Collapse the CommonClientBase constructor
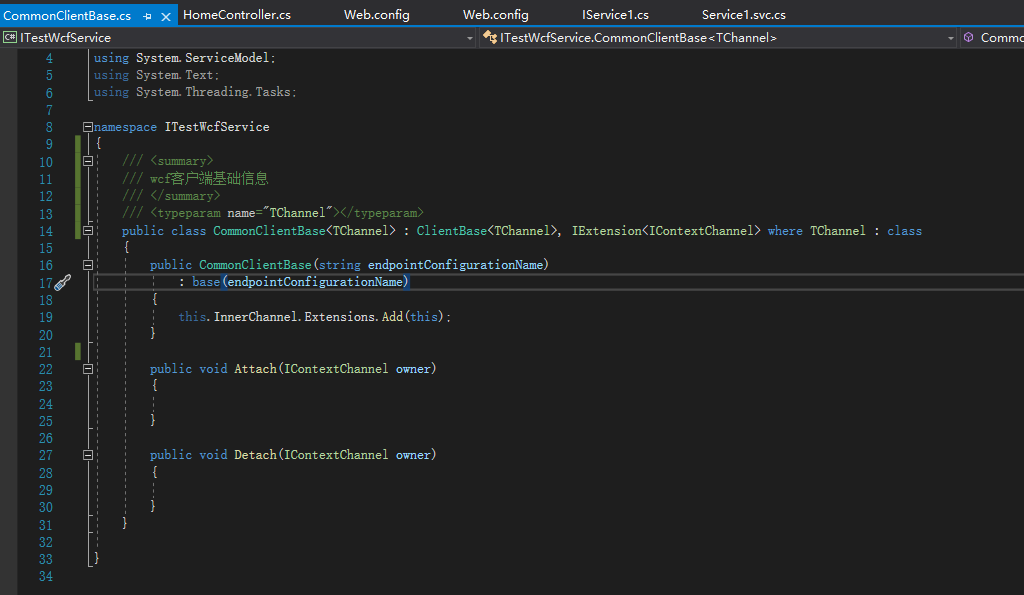This screenshot has width=1024, height=595. [x=88, y=265]
